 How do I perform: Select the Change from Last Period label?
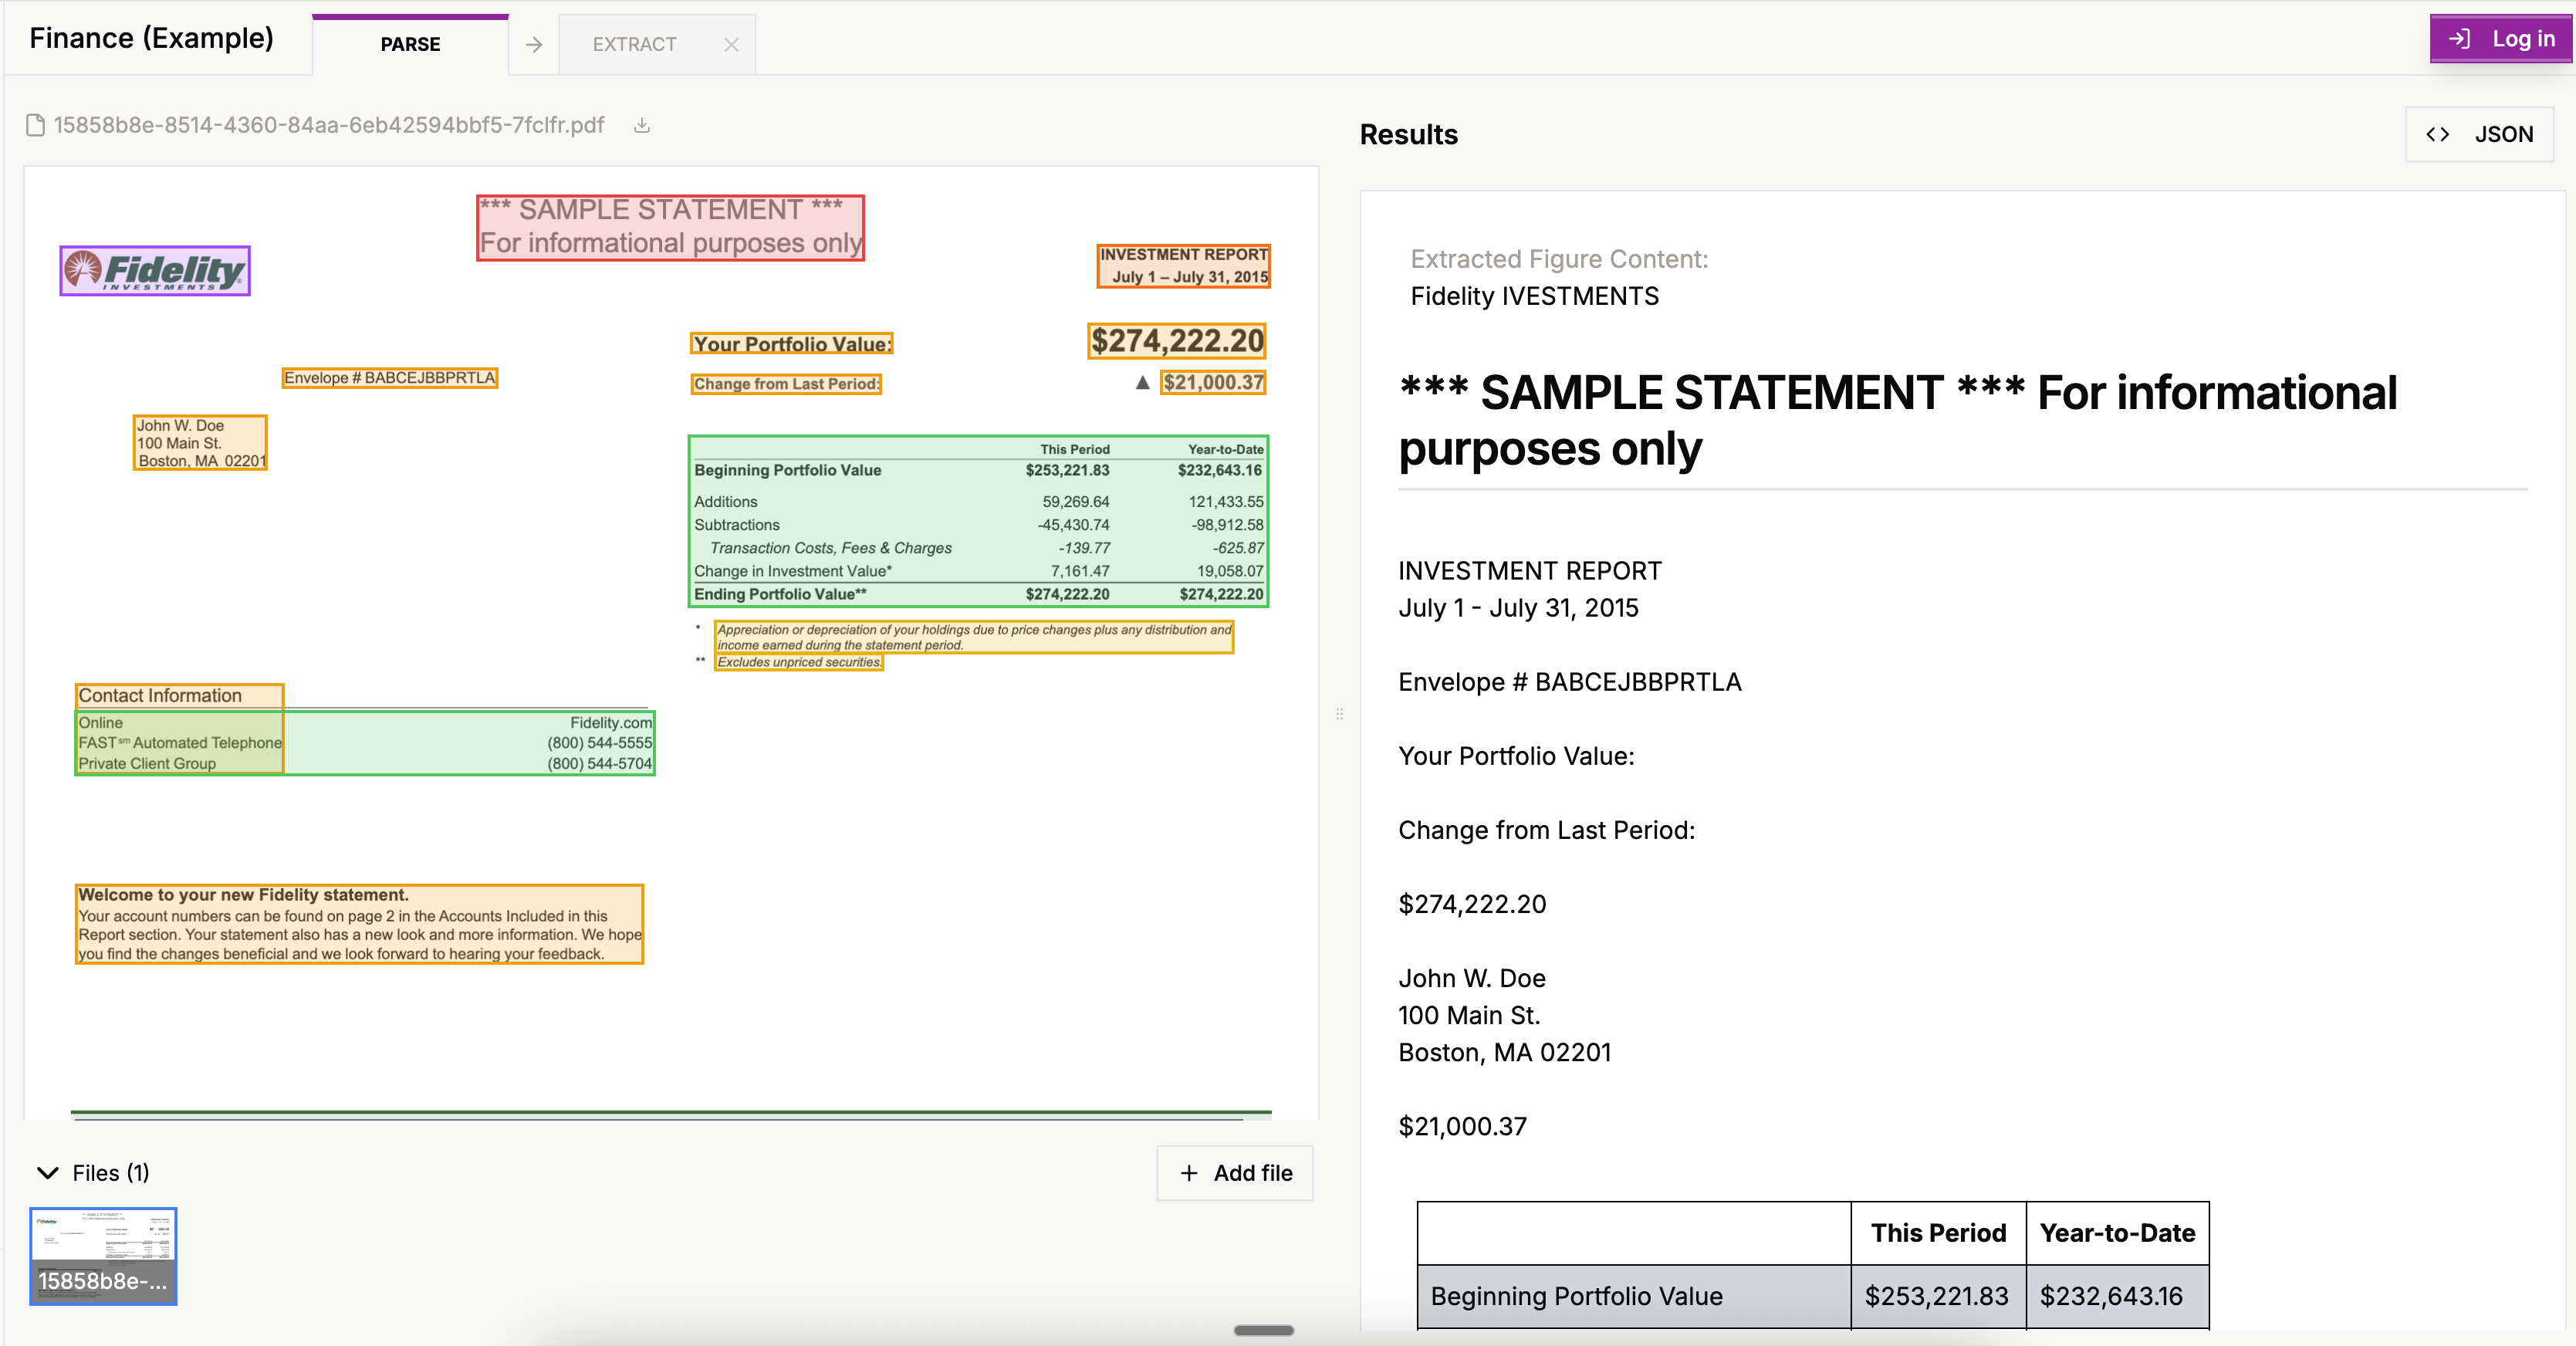click(x=786, y=384)
